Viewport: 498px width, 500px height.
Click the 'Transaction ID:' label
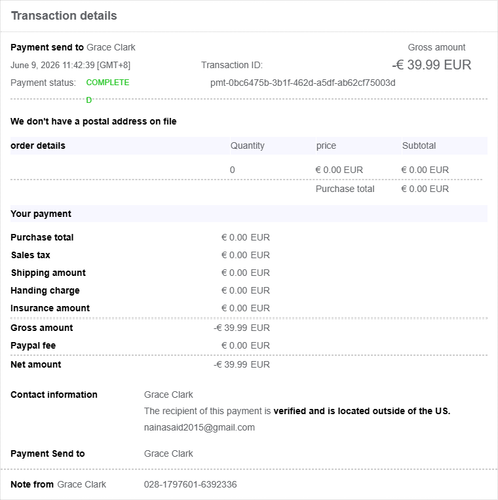coord(232,65)
